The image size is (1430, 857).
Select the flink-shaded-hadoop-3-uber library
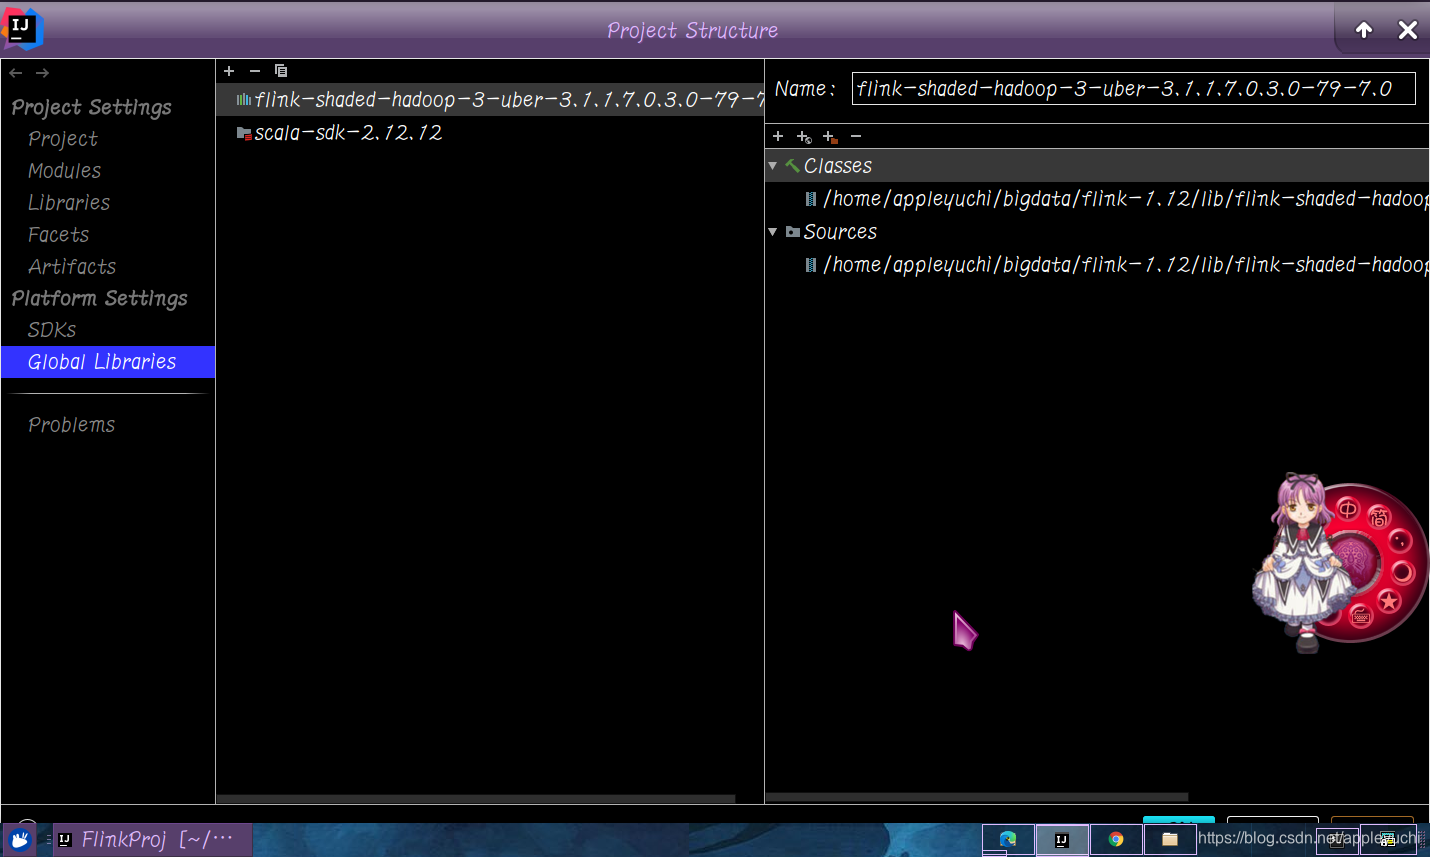(x=450, y=99)
